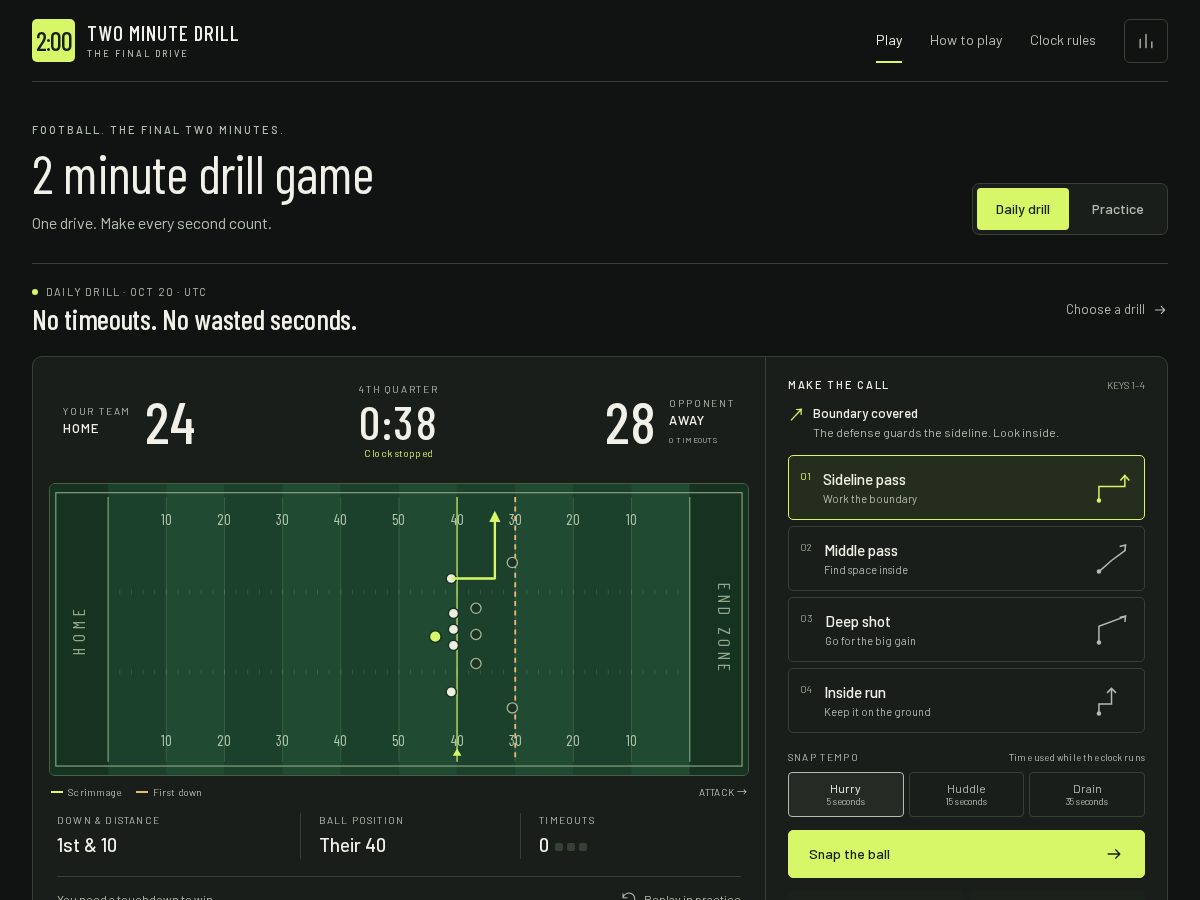This screenshot has width=1200, height=900.
Task: Click the arrow on Snap the ball
Action: pyautogui.click(x=1114, y=854)
